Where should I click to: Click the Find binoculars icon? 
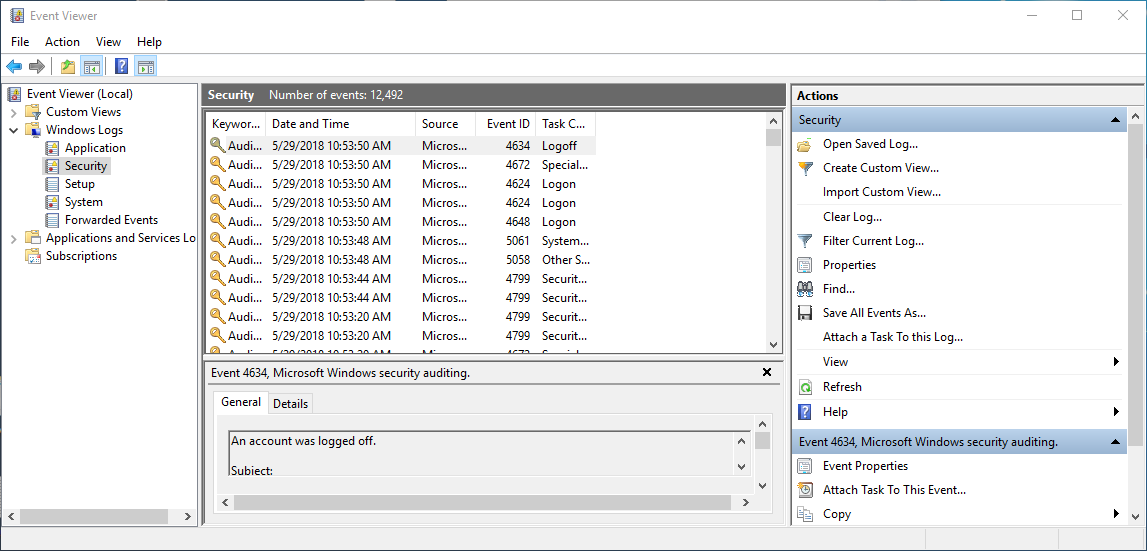click(x=805, y=289)
